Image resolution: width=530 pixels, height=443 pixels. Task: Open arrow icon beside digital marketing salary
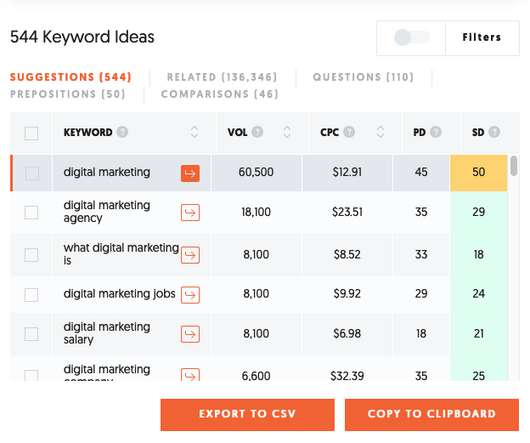(x=190, y=334)
